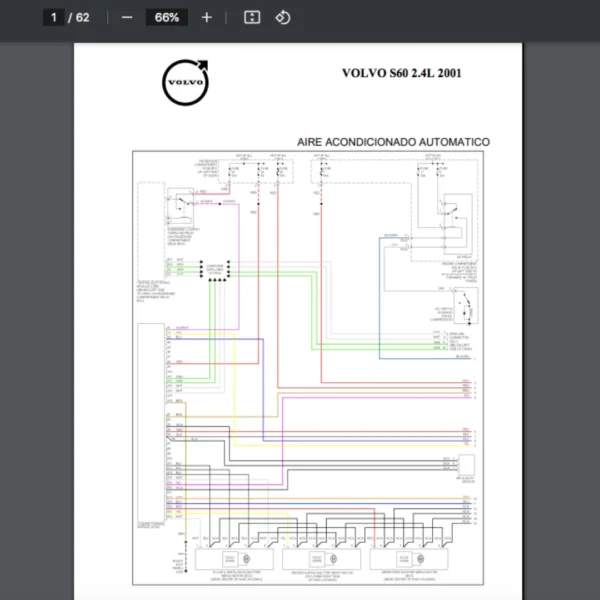Click the 66% zoom level field
This screenshot has width=600, height=600.
click(x=167, y=17)
